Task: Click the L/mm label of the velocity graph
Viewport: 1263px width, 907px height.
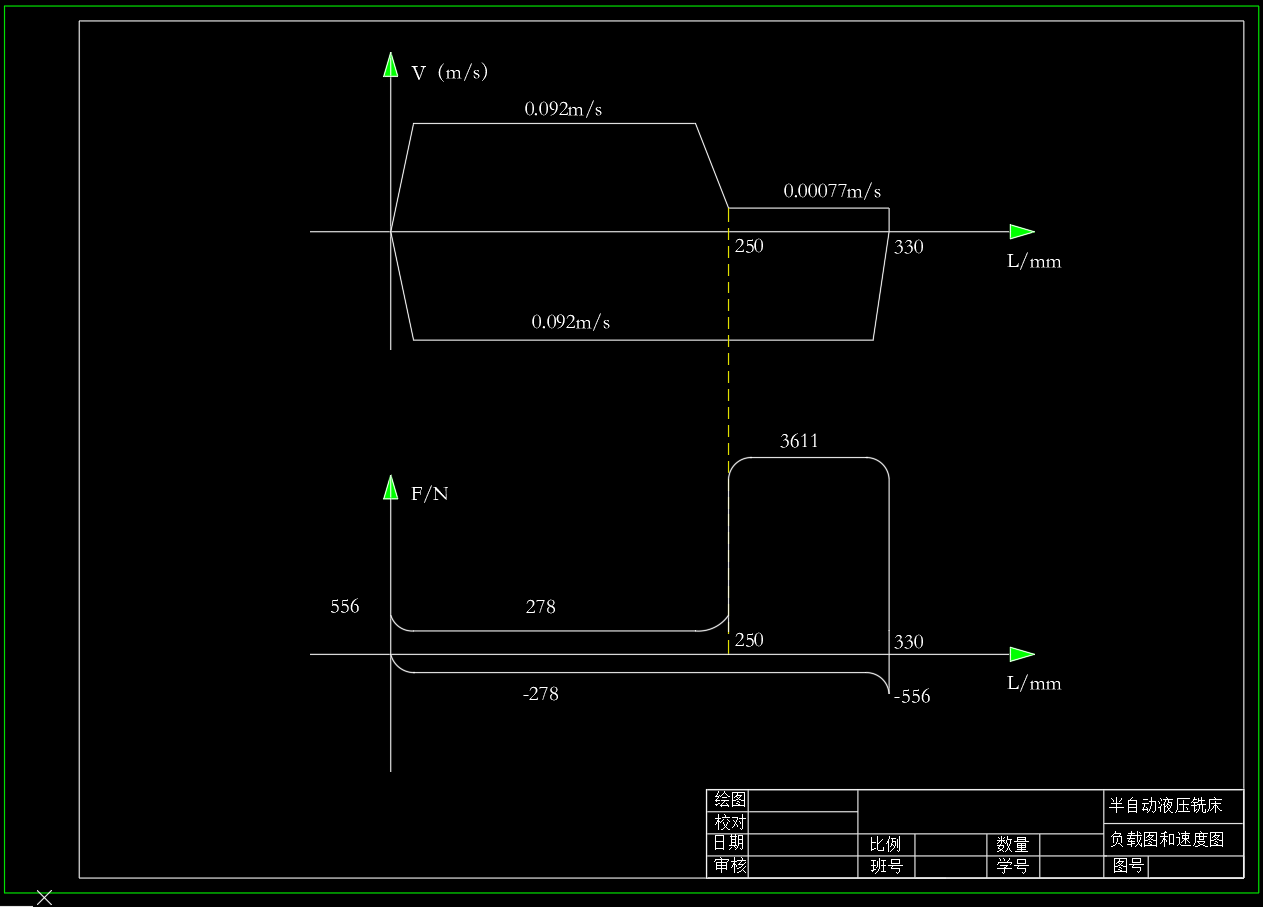Action: pos(1034,262)
